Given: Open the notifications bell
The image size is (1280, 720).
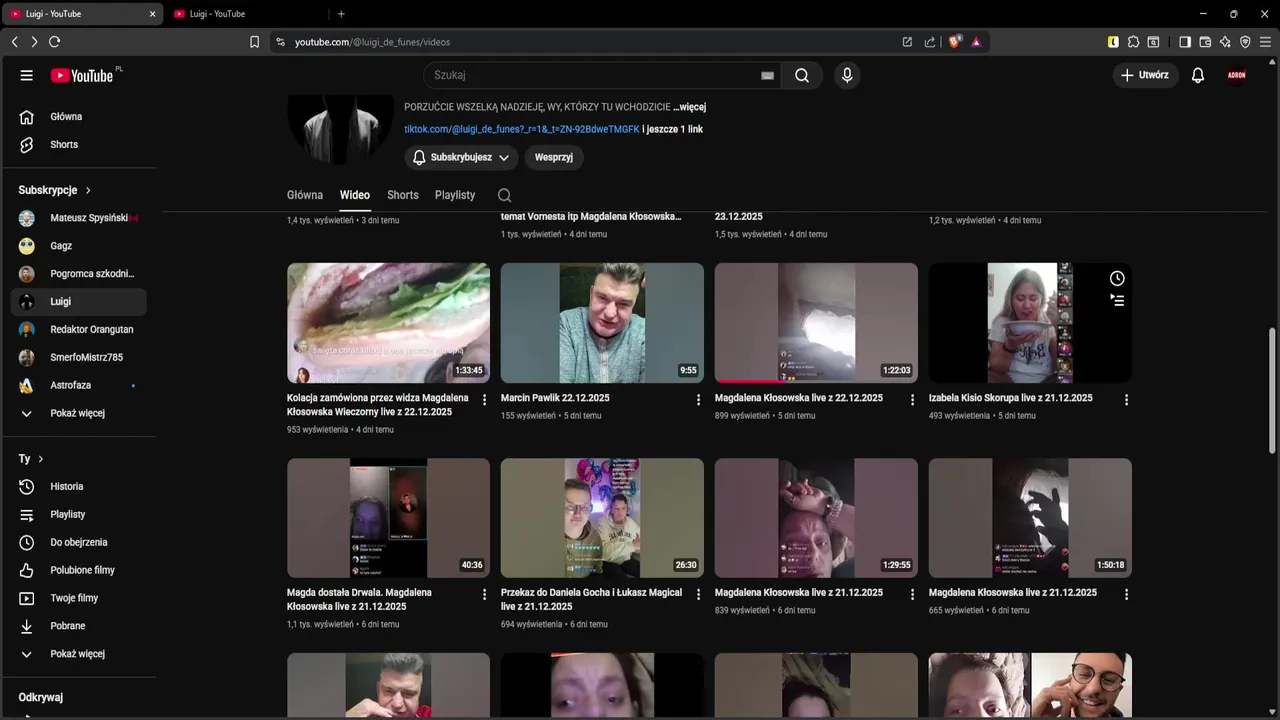Looking at the screenshot, I should [x=1198, y=75].
